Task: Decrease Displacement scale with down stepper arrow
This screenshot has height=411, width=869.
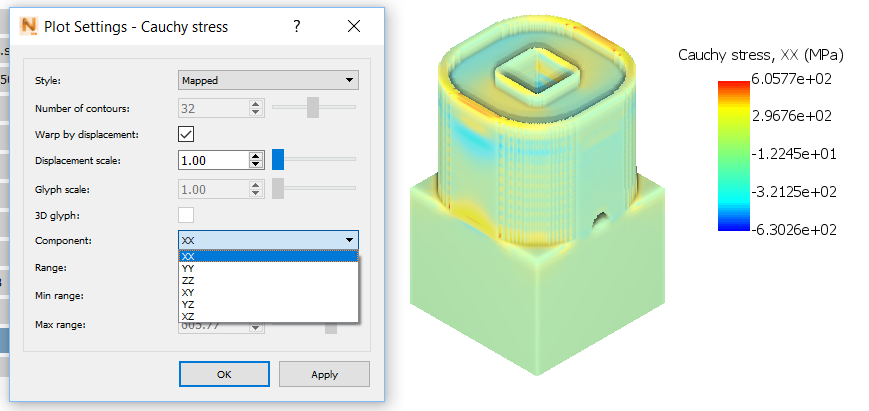Action: point(255,165)
